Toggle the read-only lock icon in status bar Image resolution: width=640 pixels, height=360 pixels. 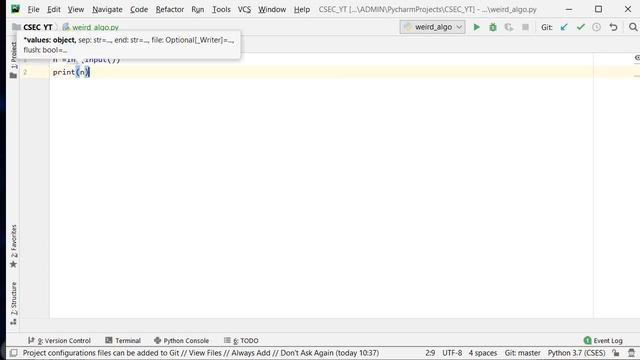point(616,353)
